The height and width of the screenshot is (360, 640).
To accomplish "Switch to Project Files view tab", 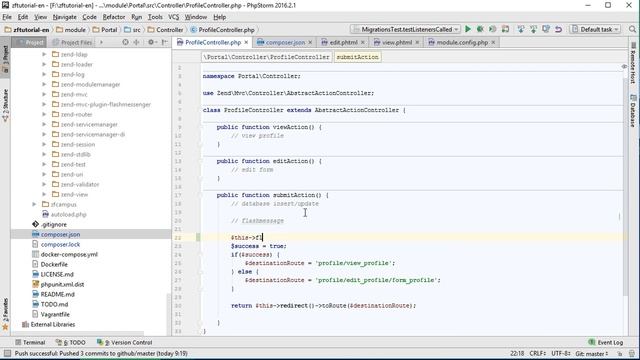I will point(73,42).
